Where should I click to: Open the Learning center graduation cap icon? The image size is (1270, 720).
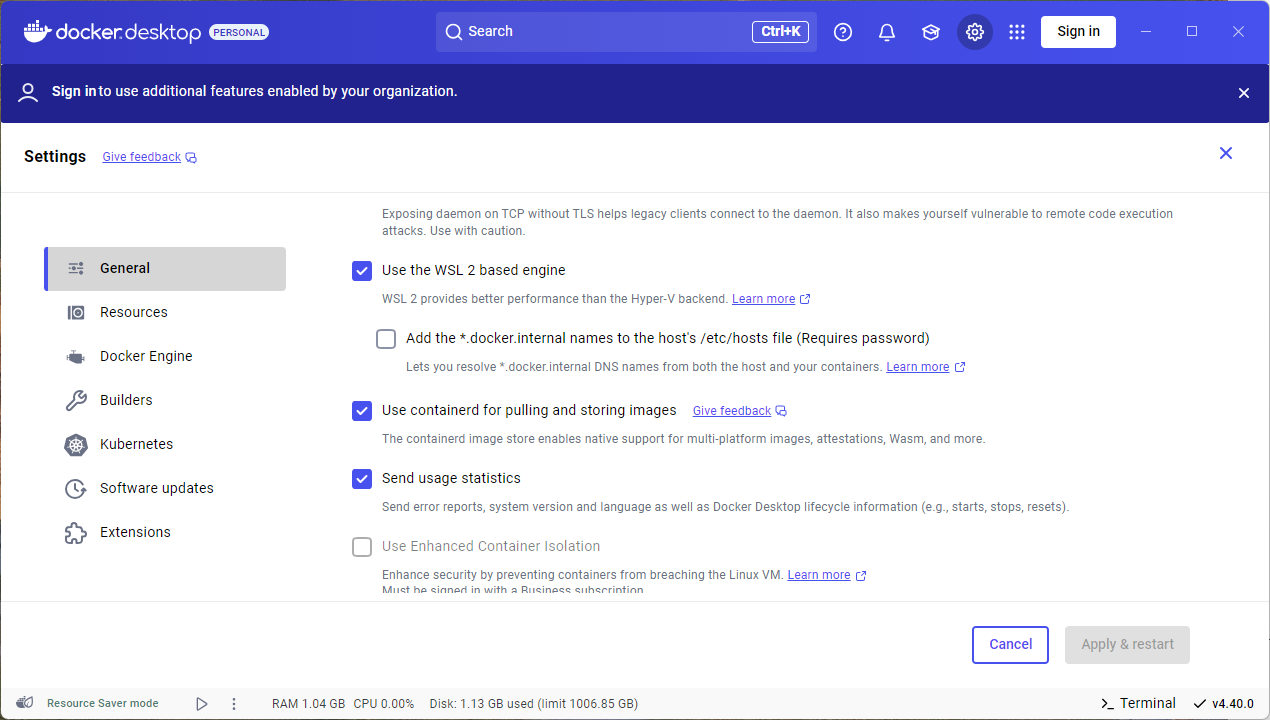931,32
